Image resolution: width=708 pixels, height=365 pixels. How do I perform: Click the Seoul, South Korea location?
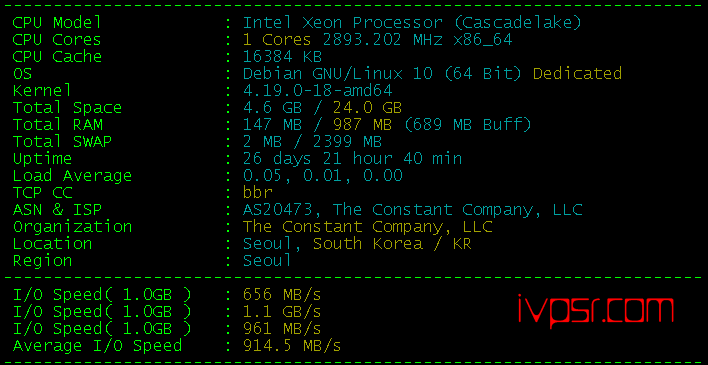357,243
